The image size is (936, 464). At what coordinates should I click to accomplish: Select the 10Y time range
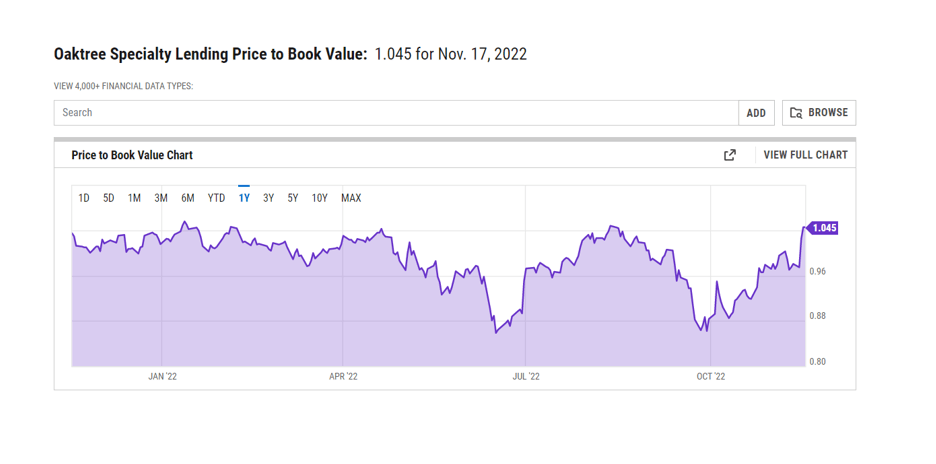click(320, 198)
